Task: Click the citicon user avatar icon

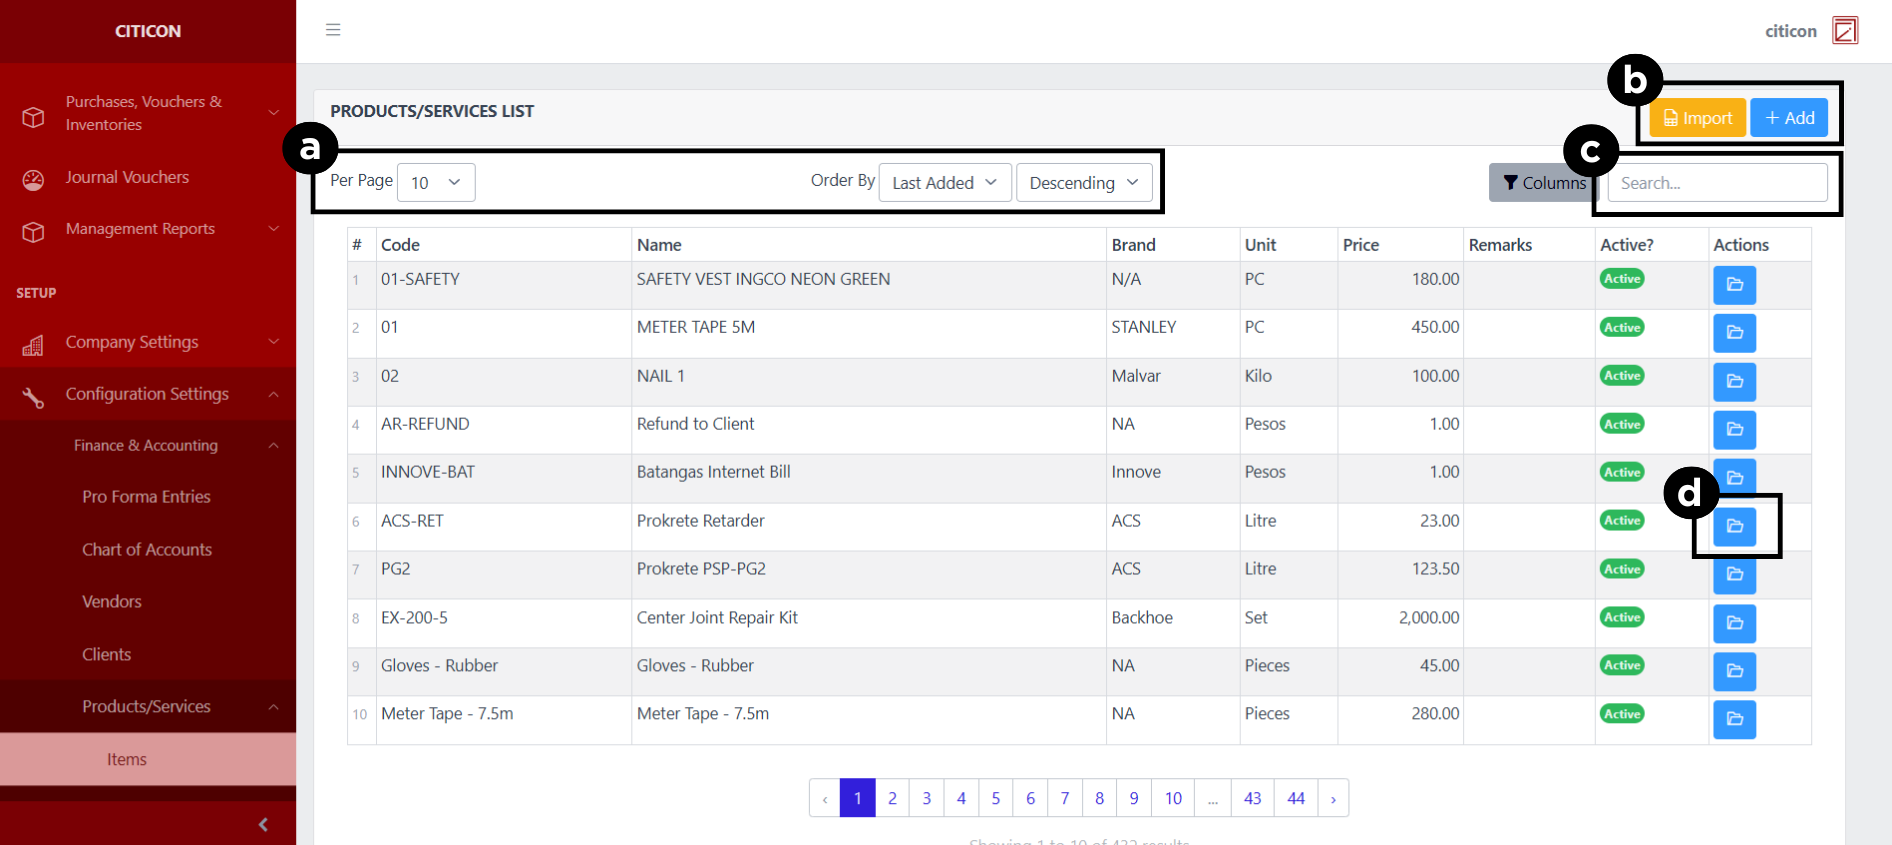Action: pyautogui.click(x=1845, y=31)
